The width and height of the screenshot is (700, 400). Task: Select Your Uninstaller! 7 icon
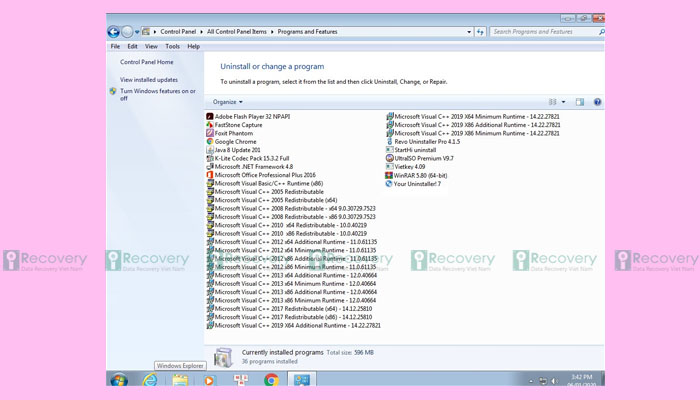(389, 183)
